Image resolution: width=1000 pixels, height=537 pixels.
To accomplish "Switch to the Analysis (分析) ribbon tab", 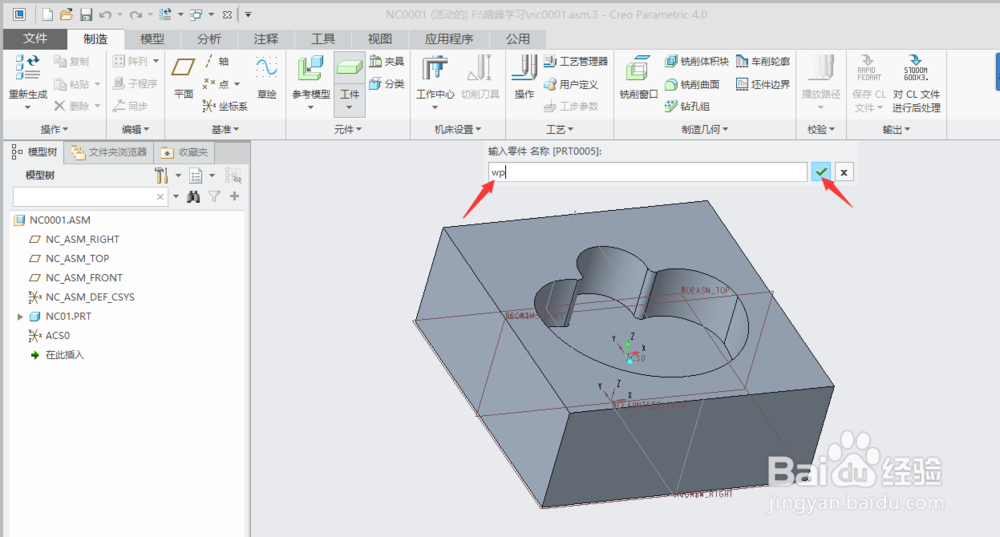I will (209, 40).
